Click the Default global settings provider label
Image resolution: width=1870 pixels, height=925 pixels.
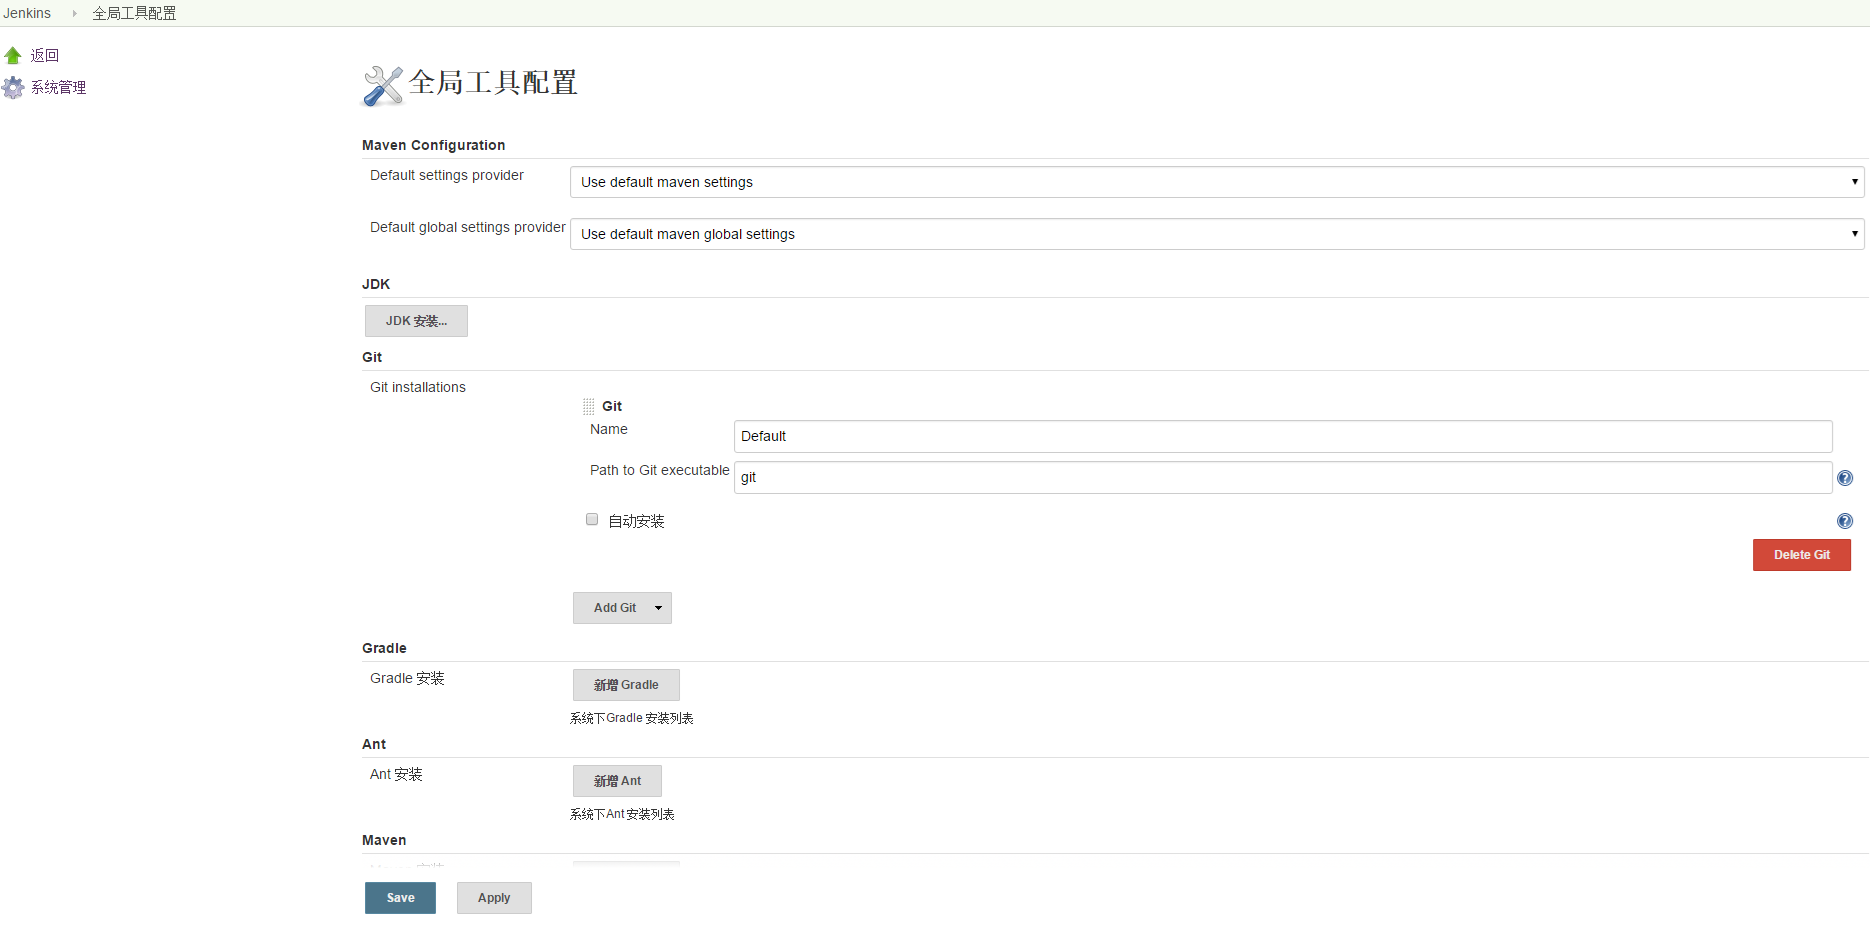click(x=468, y=227)
